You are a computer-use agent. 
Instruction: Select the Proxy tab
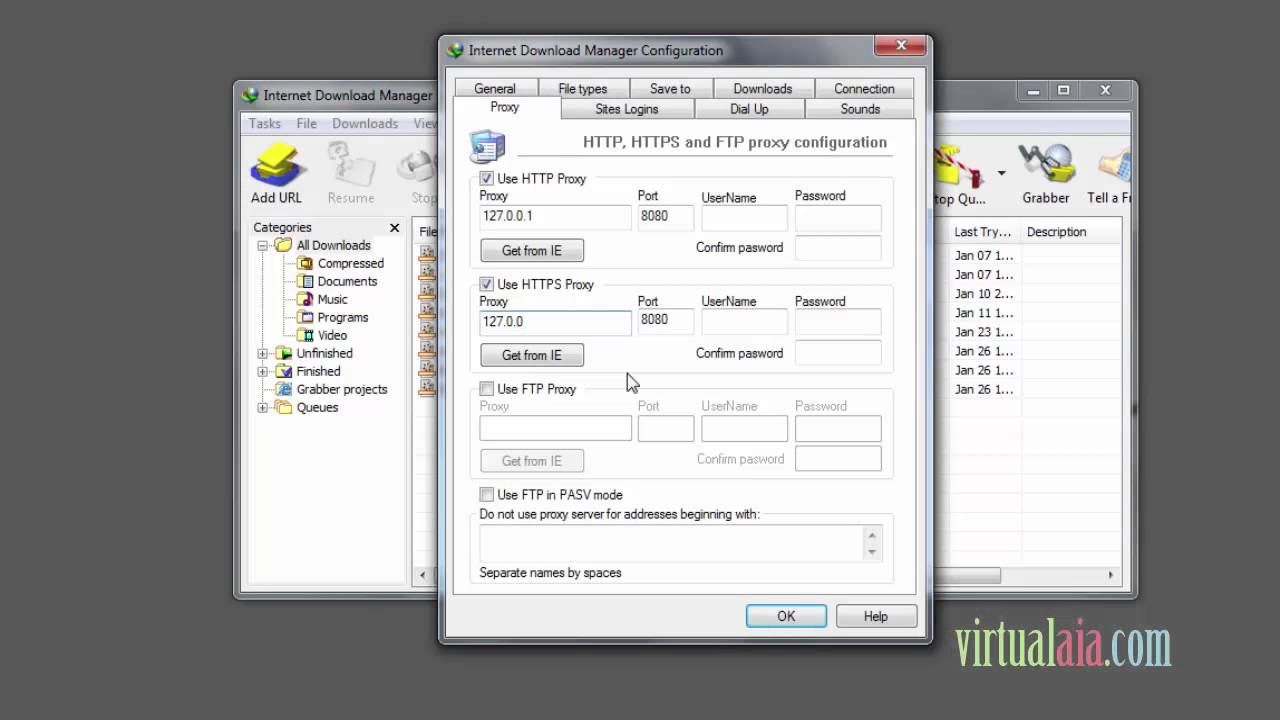click(x=505, y=107)
